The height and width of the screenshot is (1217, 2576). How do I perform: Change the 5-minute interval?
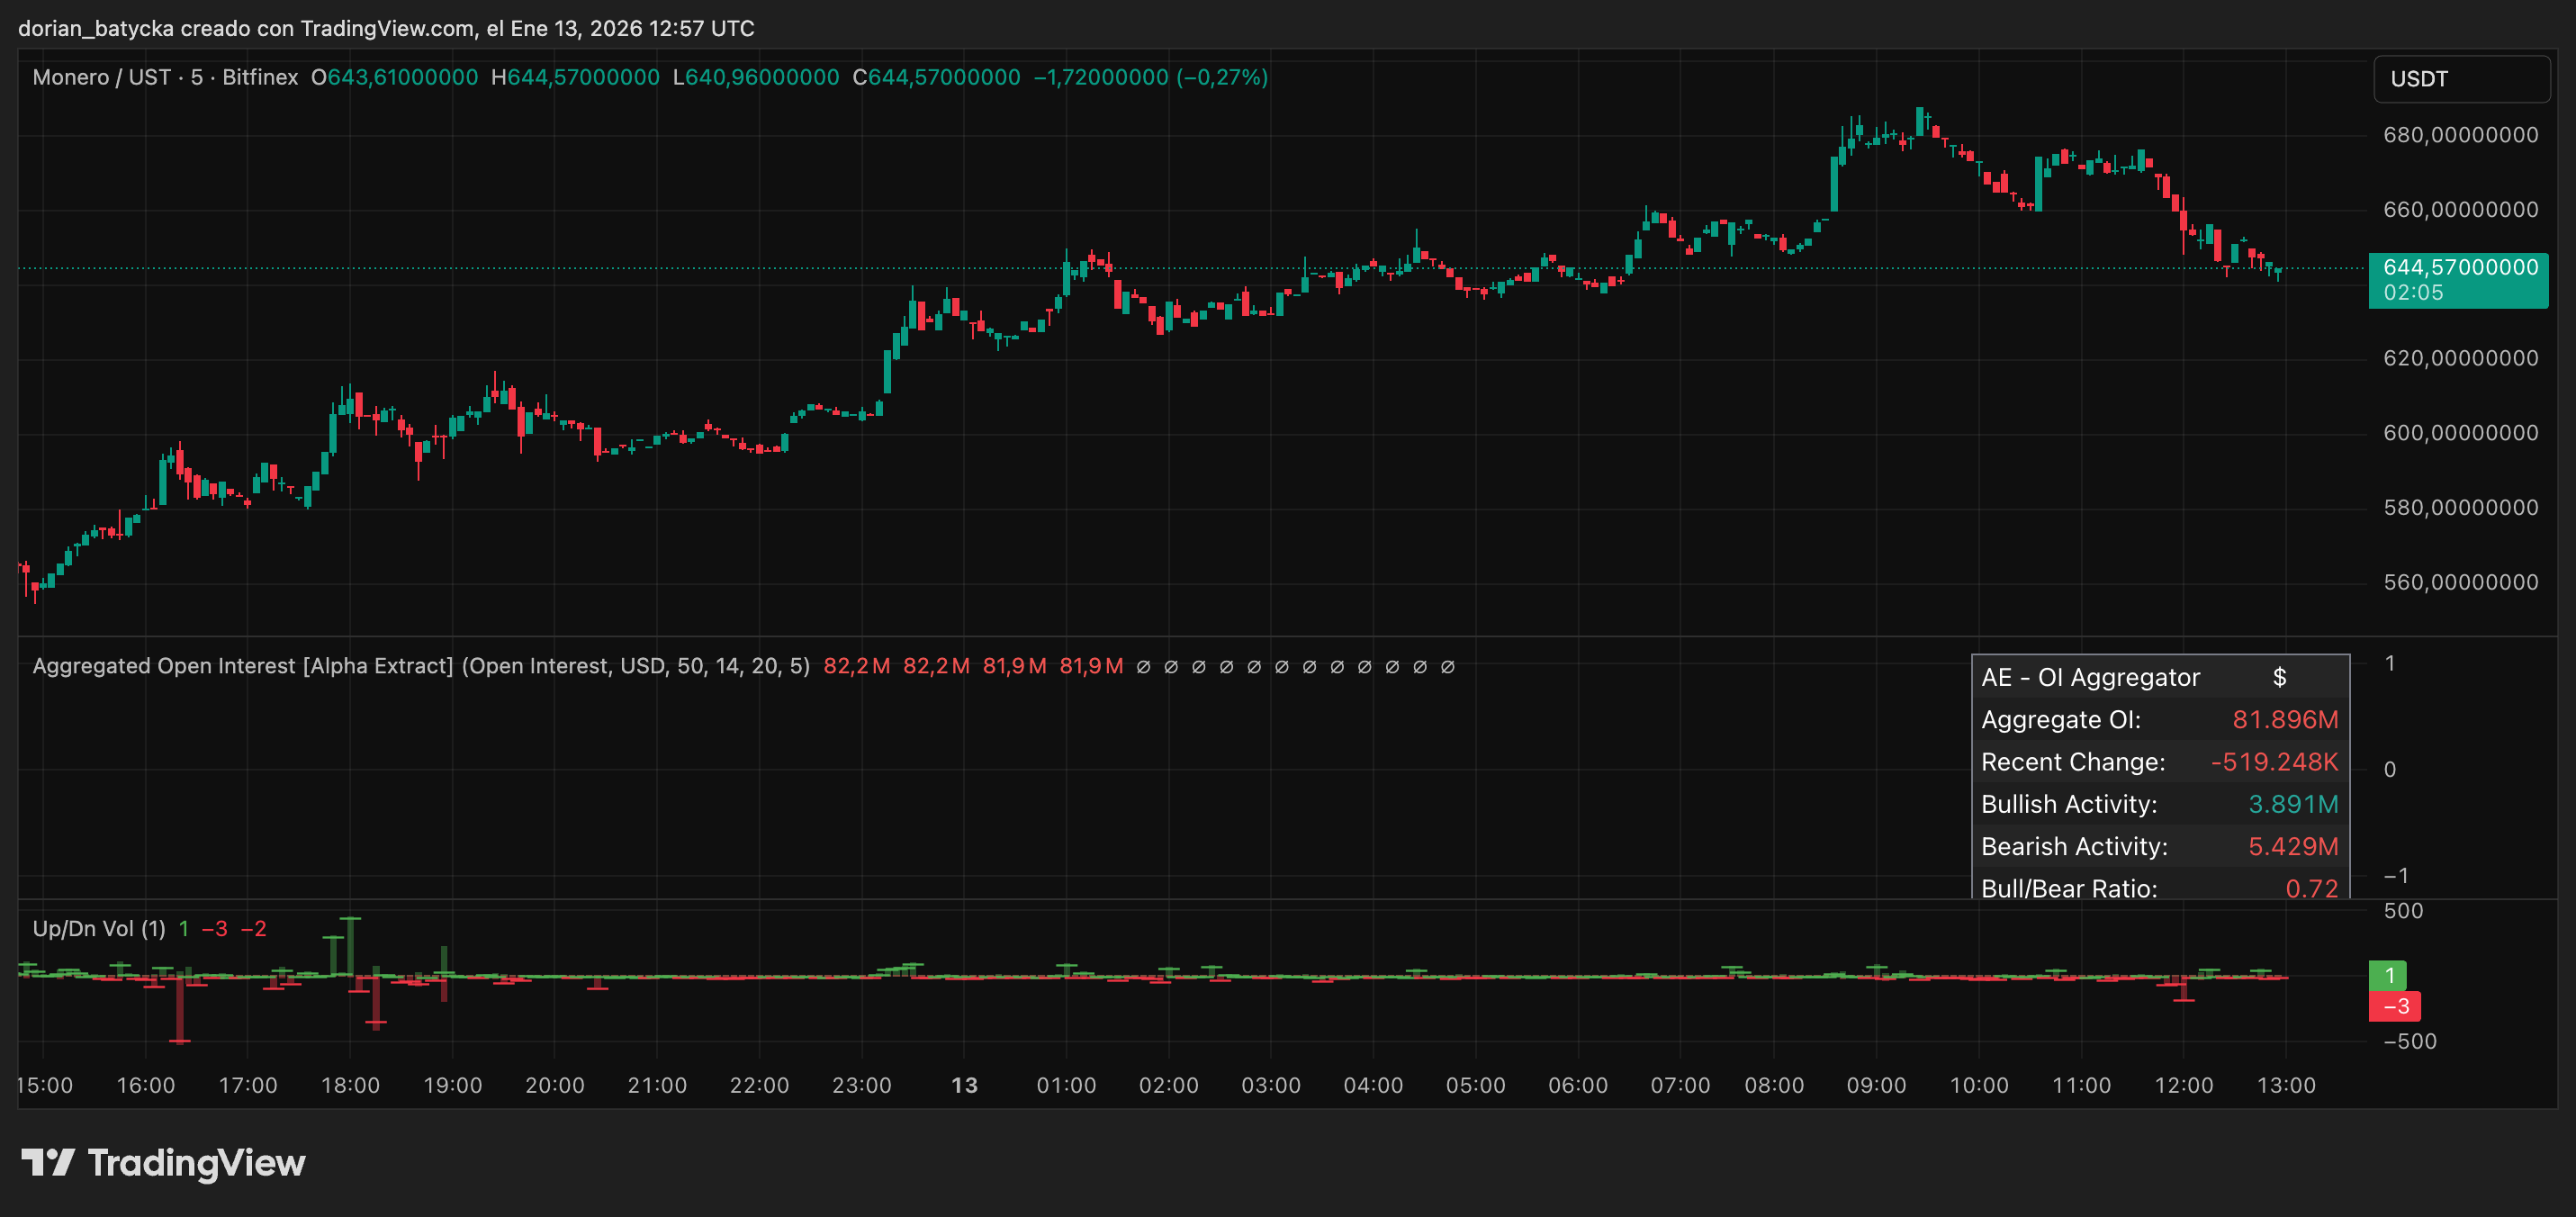(196, 77)
